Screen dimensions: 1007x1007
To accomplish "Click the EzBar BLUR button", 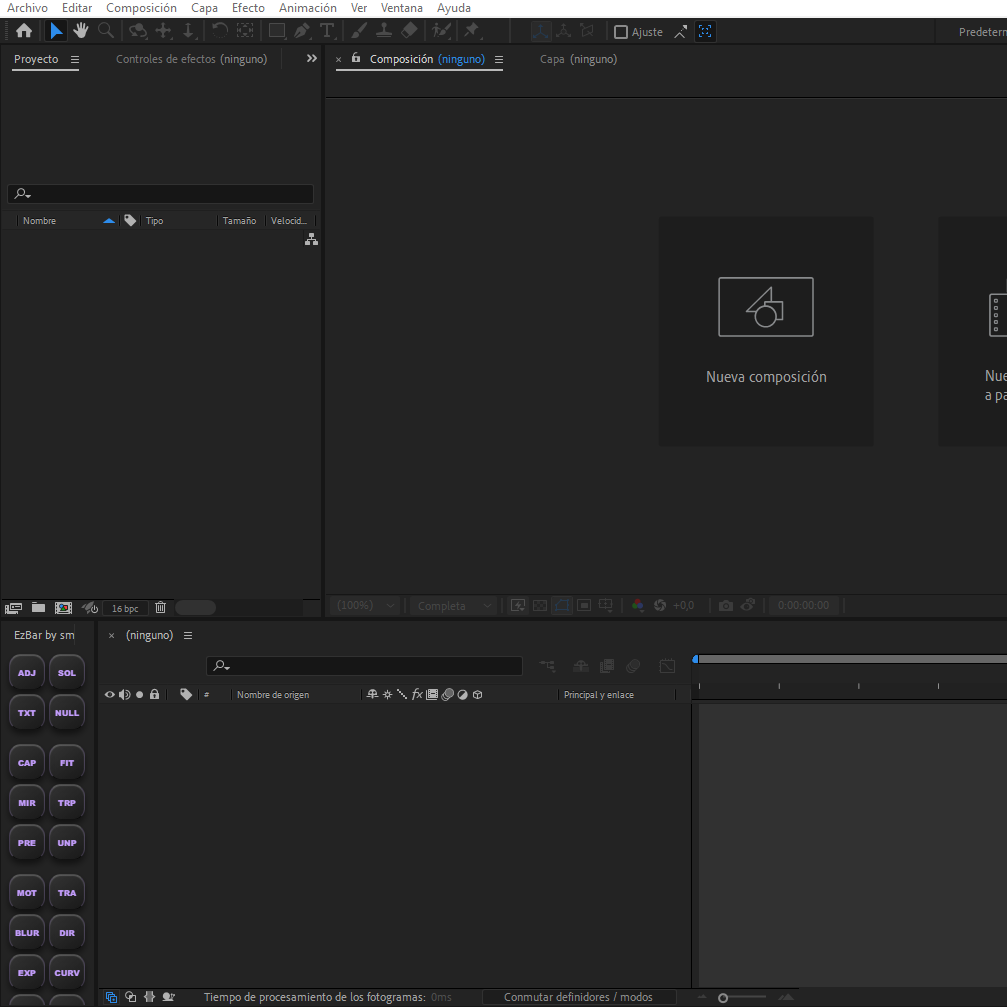I will (27, 933).
